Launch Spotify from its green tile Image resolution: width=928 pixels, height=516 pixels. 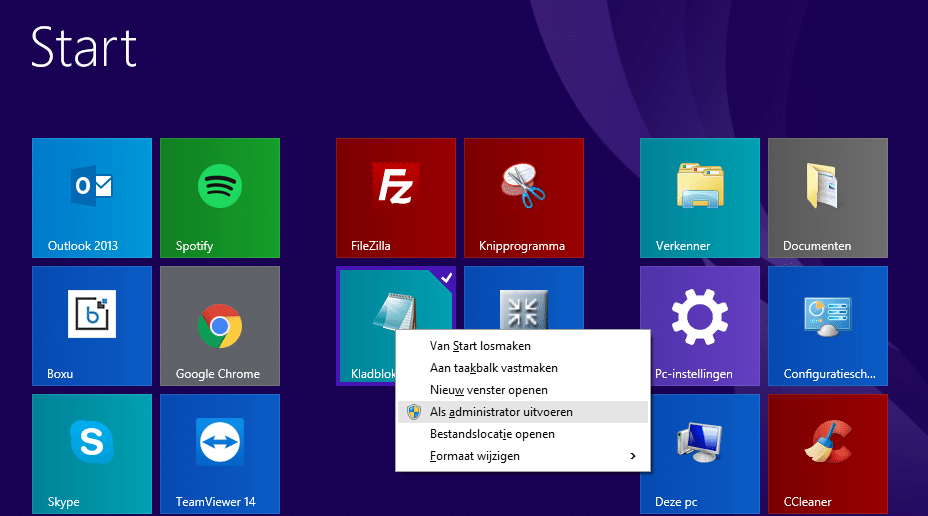(220, 198)
